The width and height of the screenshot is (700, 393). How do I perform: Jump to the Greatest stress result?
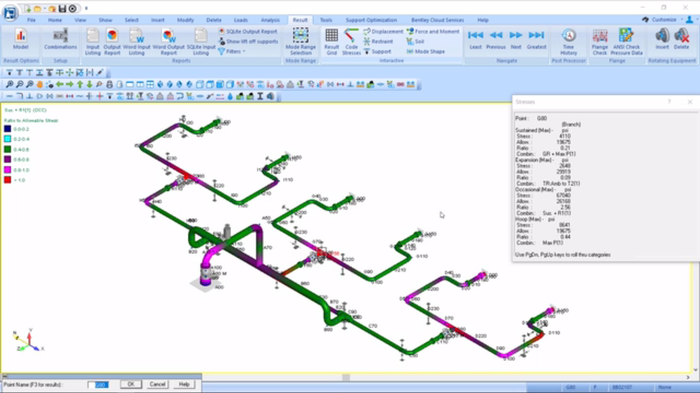click(536, 39)
